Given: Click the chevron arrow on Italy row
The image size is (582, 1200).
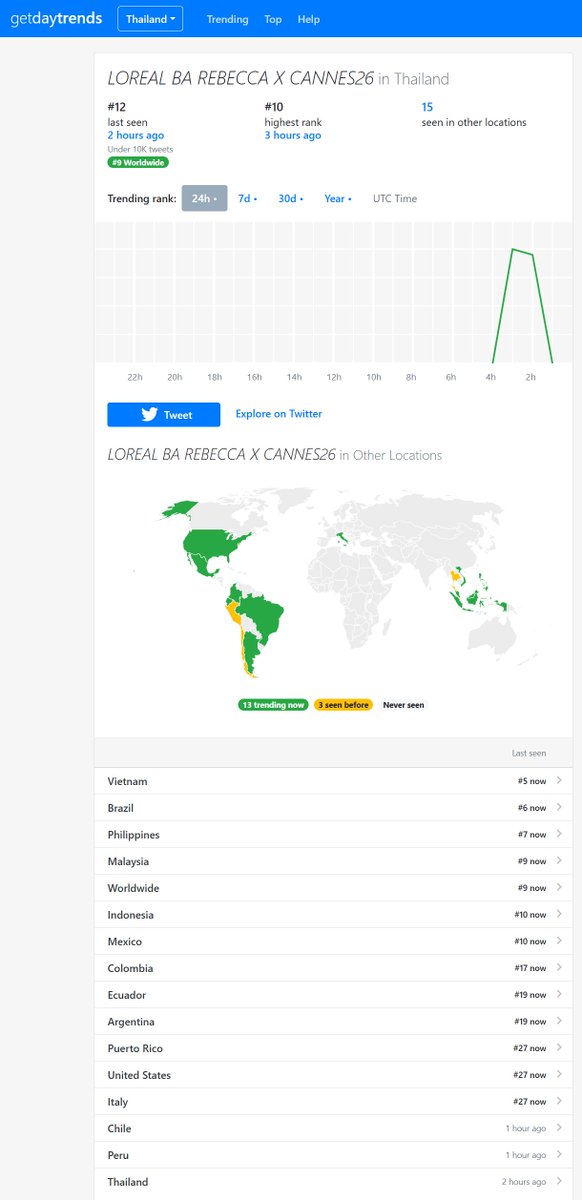Looking at the screenshot, I should pyautogui.click(x=559, y=1102).
